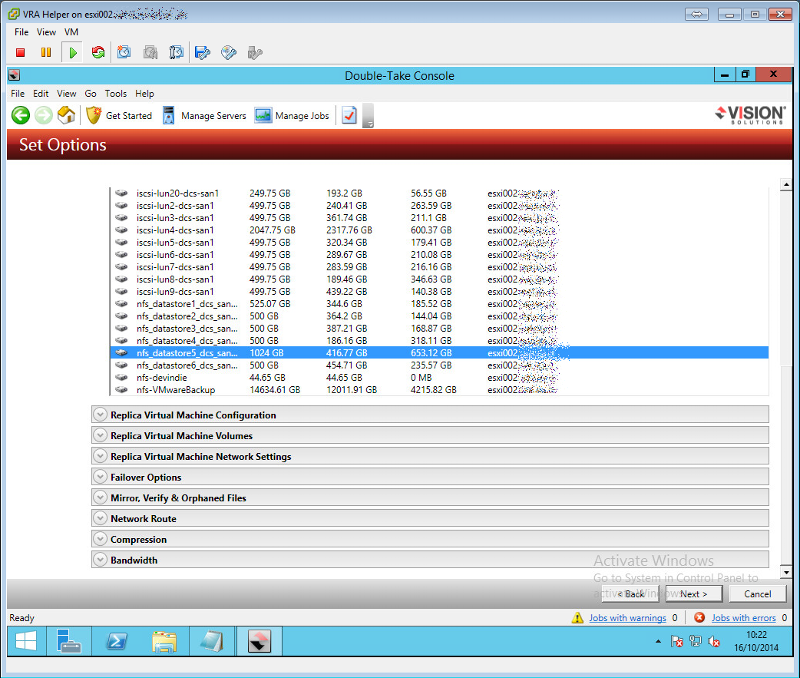Click the faded green forward arrow
The height and width of the screenshot is (678, 800).
[44, 115]
